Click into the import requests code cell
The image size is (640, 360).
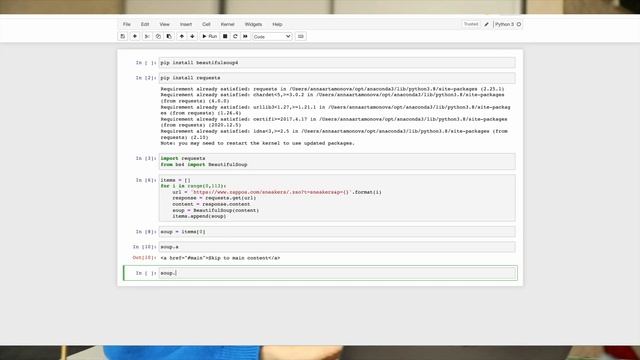(x=337, y=162)
